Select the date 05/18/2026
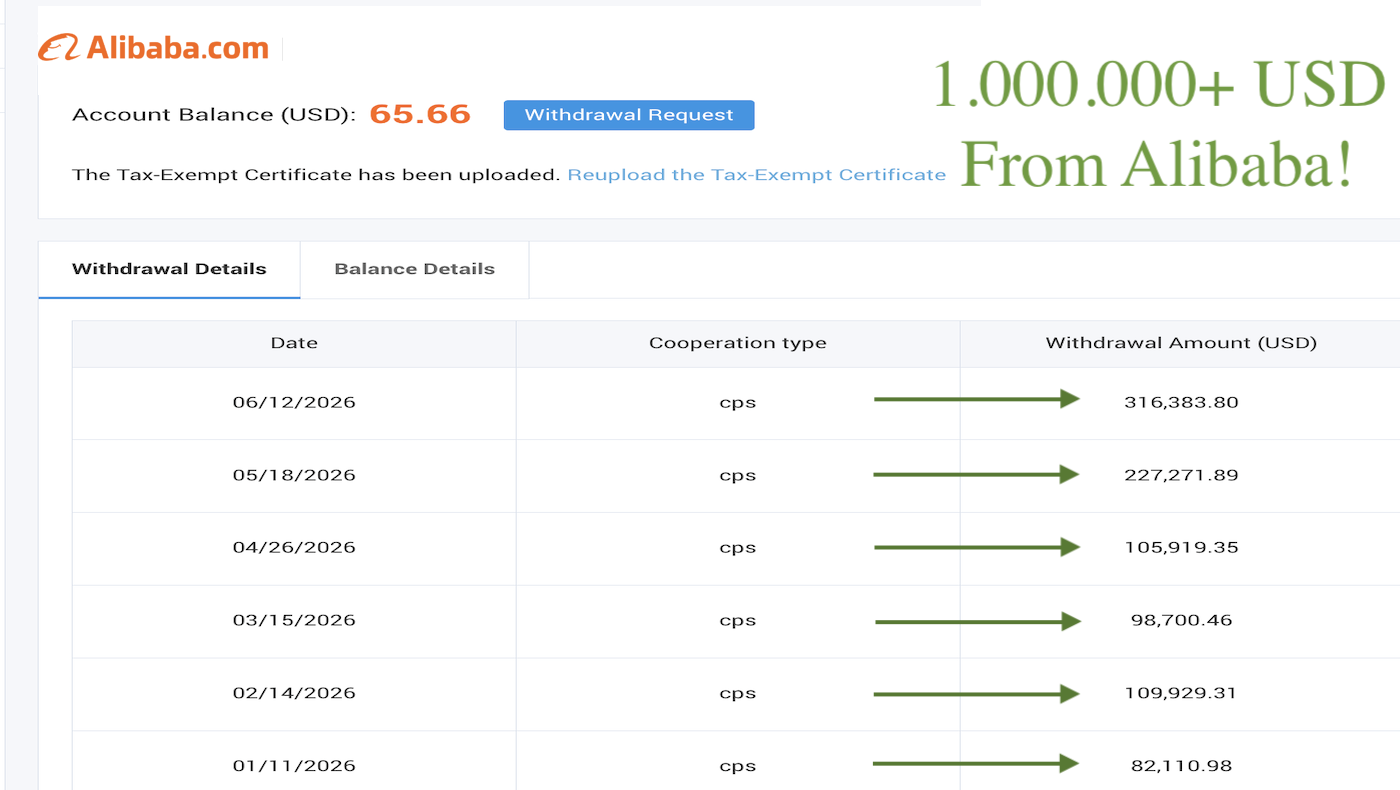Screen dimensions: 1400x790 pos(294,475)
